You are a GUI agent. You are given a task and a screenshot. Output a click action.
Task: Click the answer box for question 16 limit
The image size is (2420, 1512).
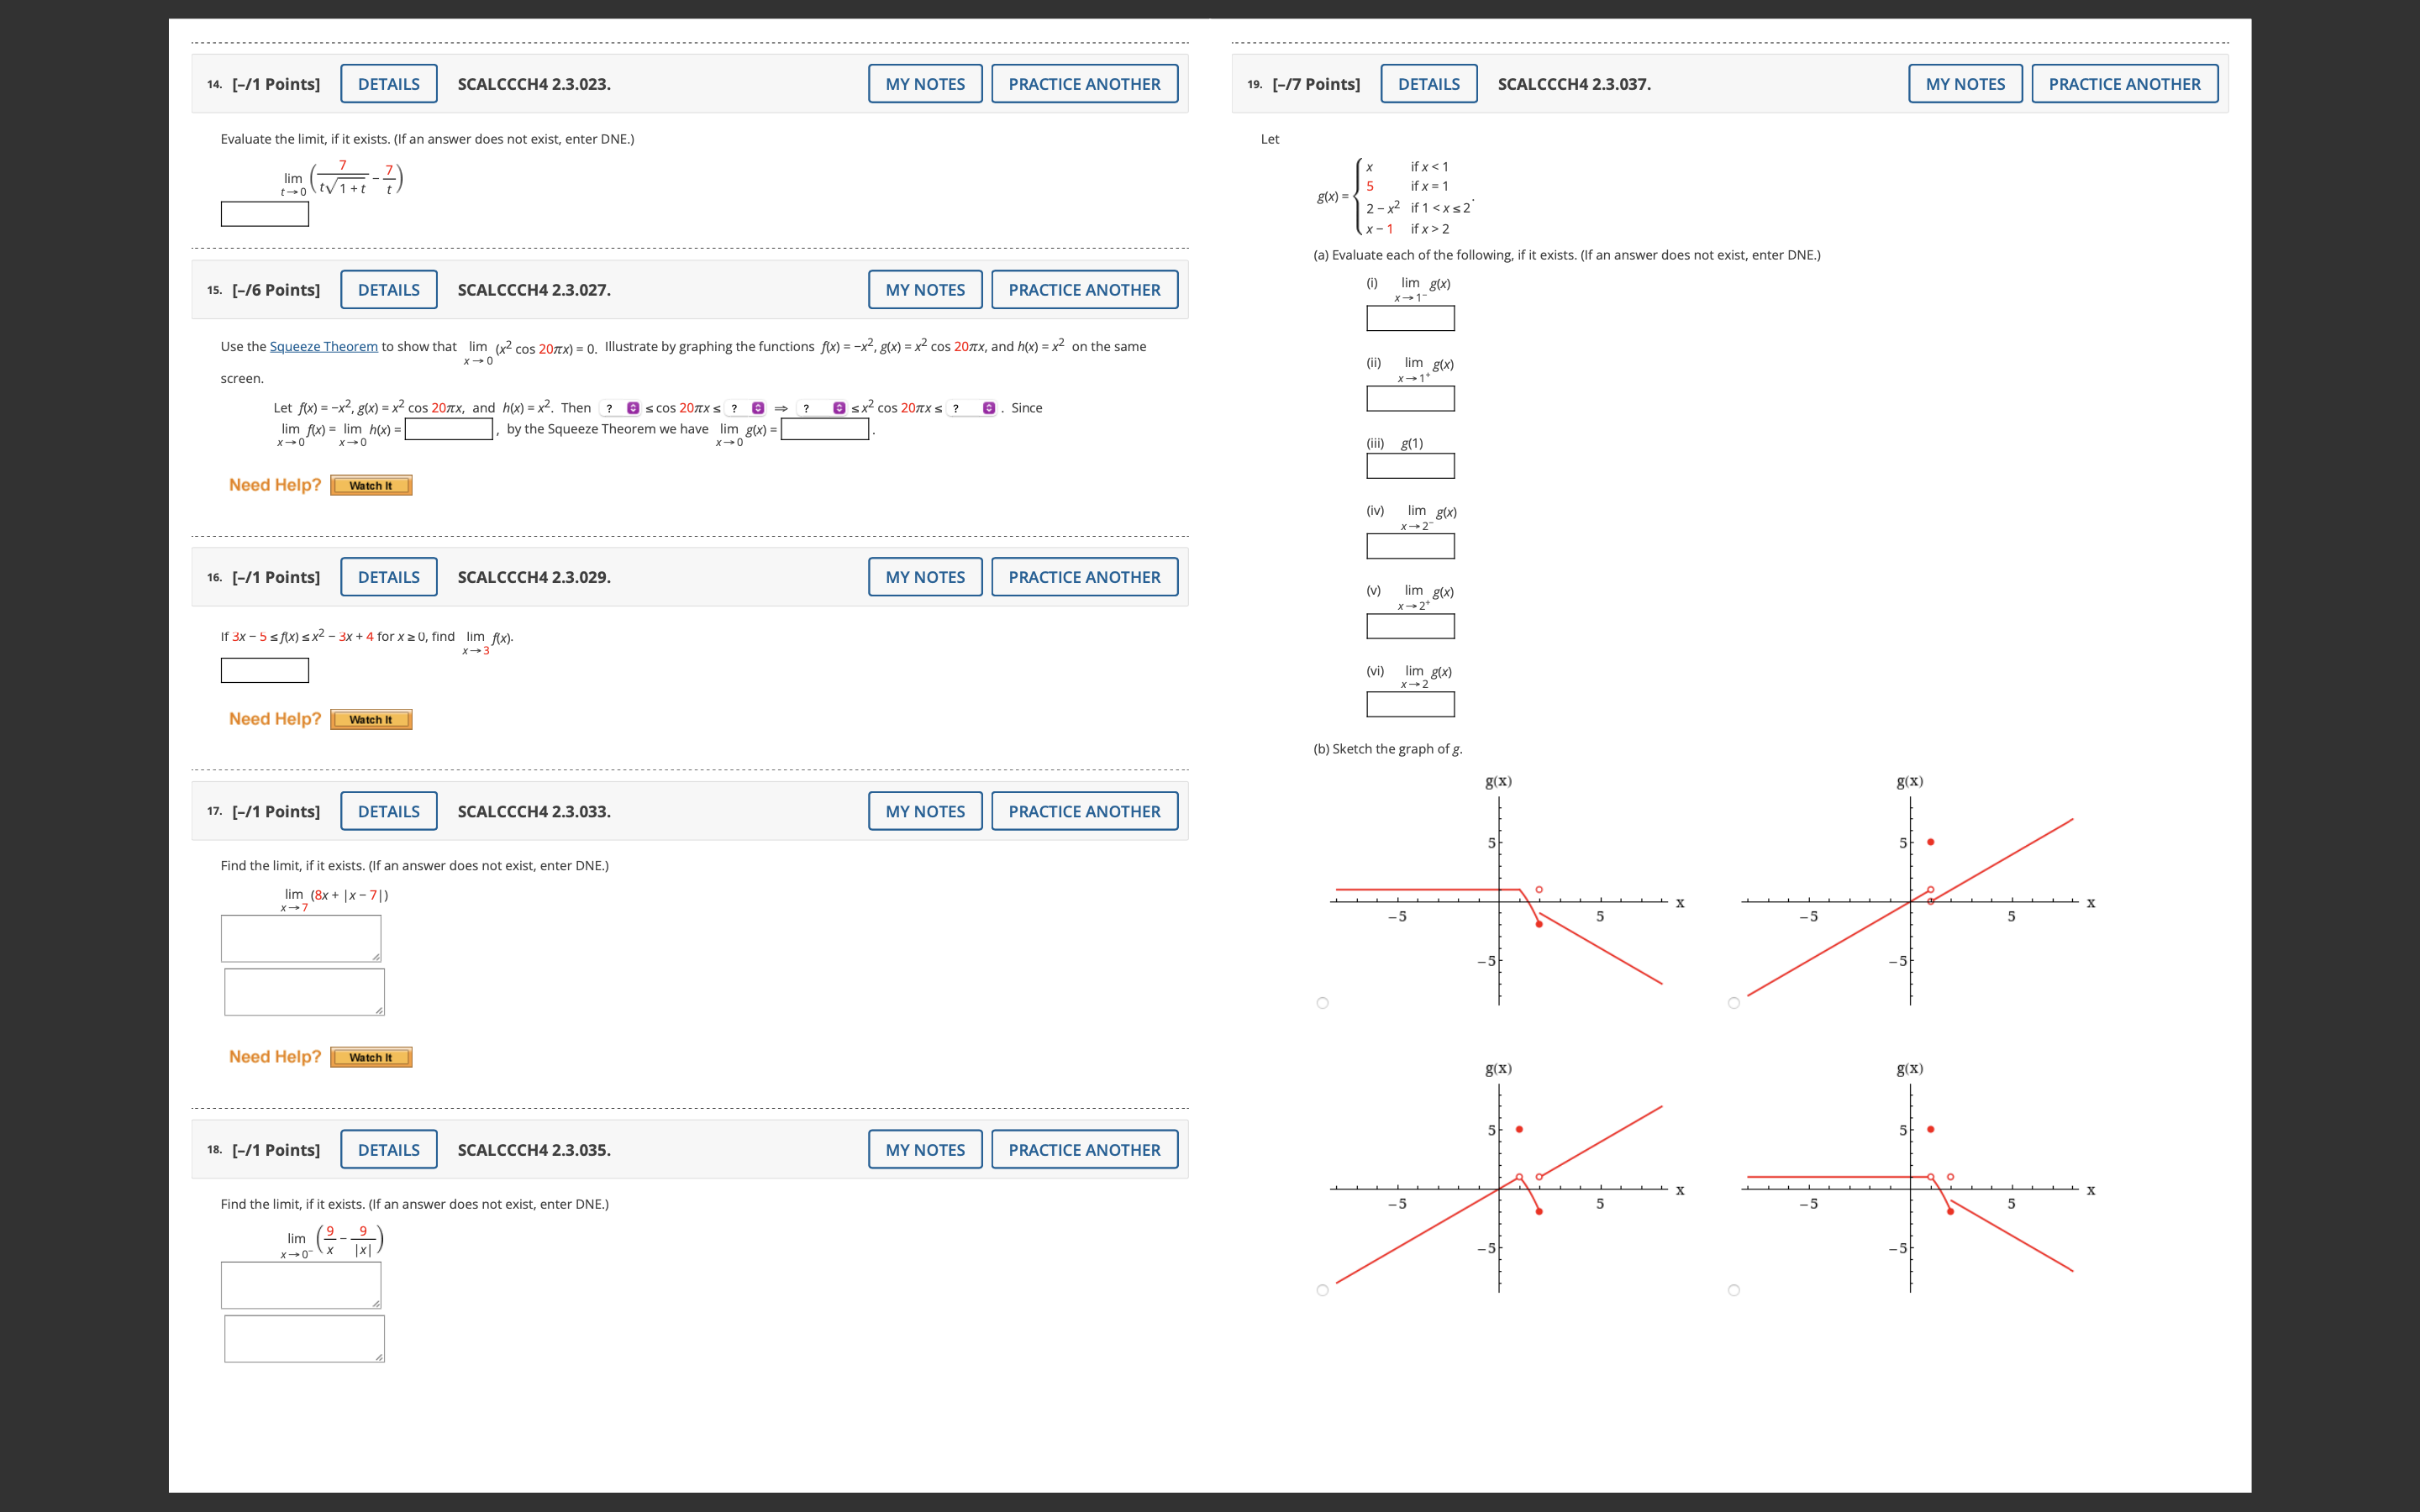(x=263, y=670)
